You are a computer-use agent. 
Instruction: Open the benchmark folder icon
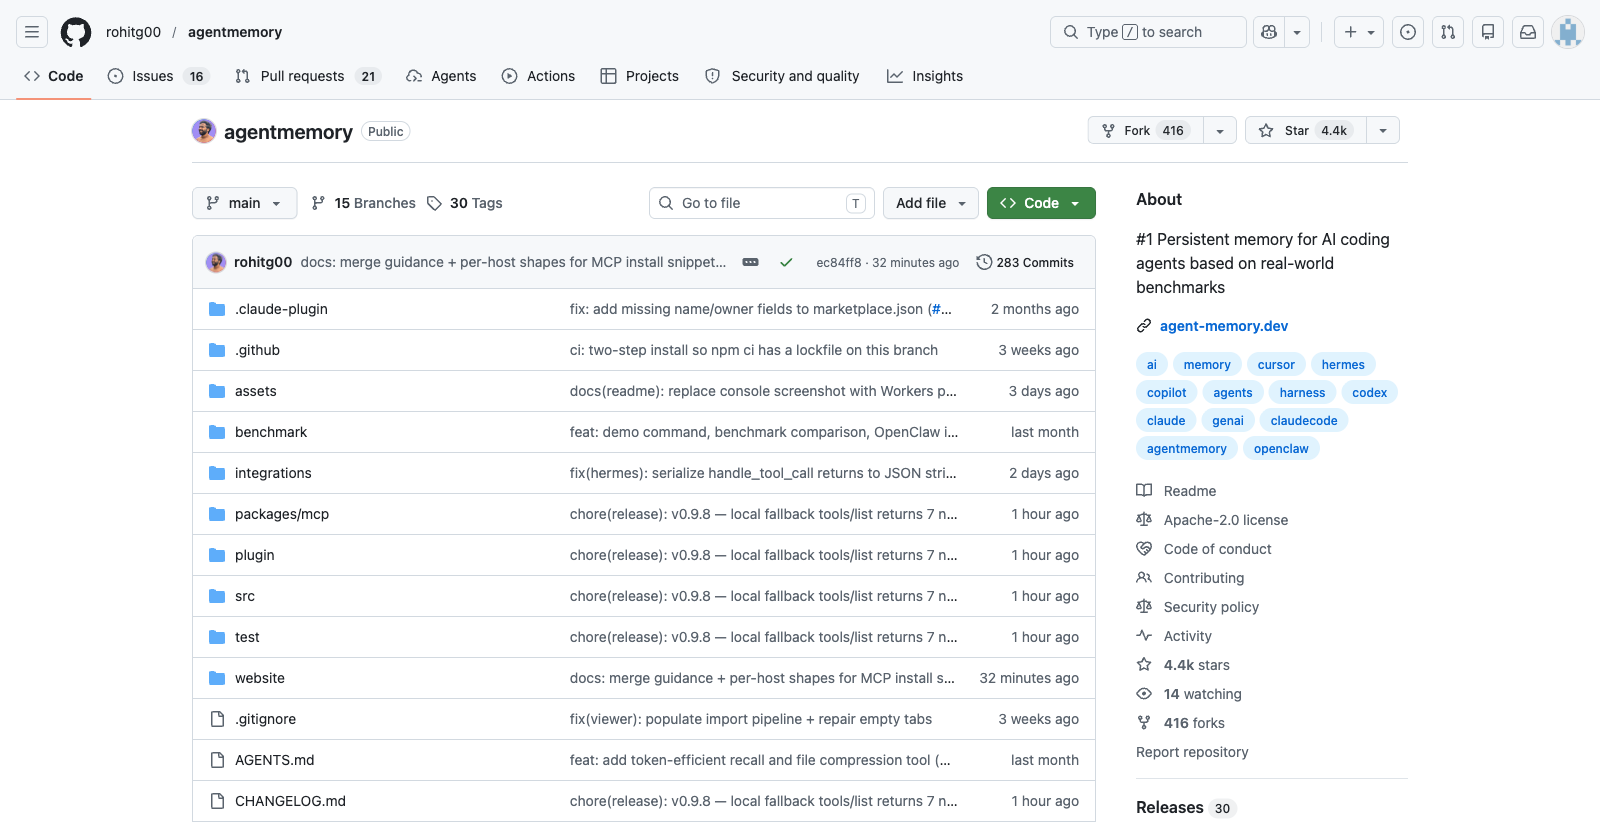point(217,432)
